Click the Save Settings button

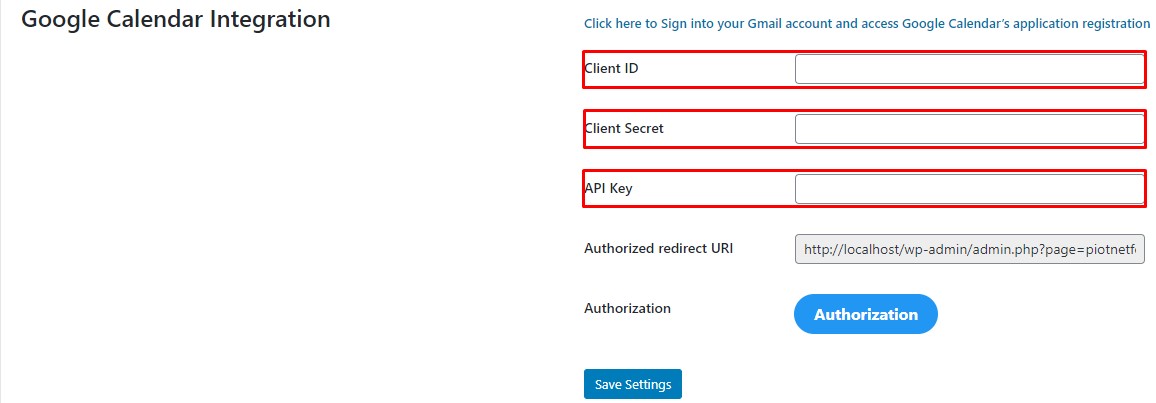pos(632,384)
